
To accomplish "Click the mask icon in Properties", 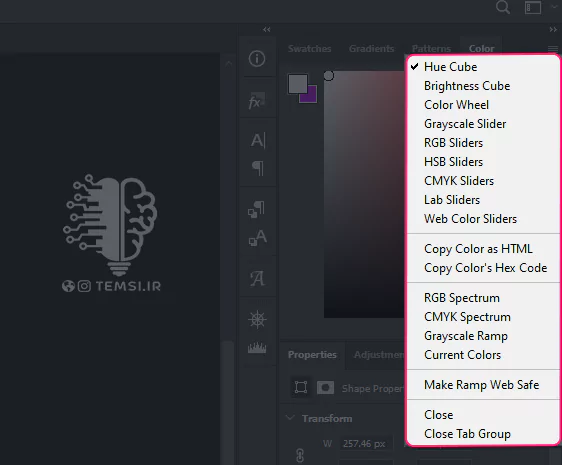I will [x=325, y=388].
